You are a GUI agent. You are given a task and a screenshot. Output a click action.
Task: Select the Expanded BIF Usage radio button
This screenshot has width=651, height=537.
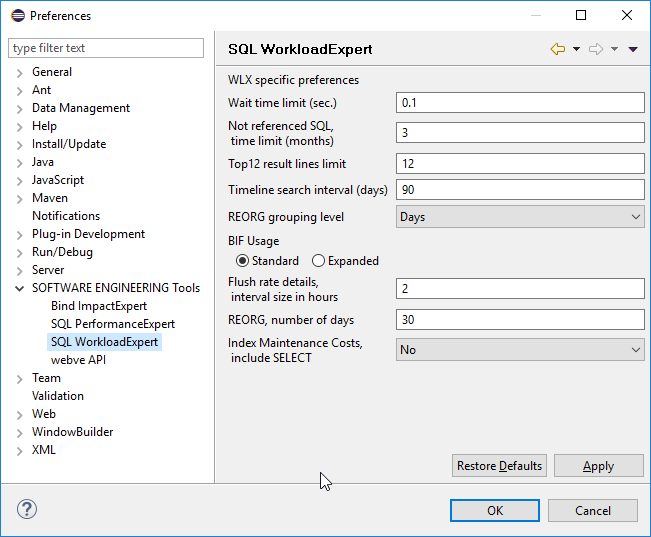pyautogui.click(x=319, y=261)
